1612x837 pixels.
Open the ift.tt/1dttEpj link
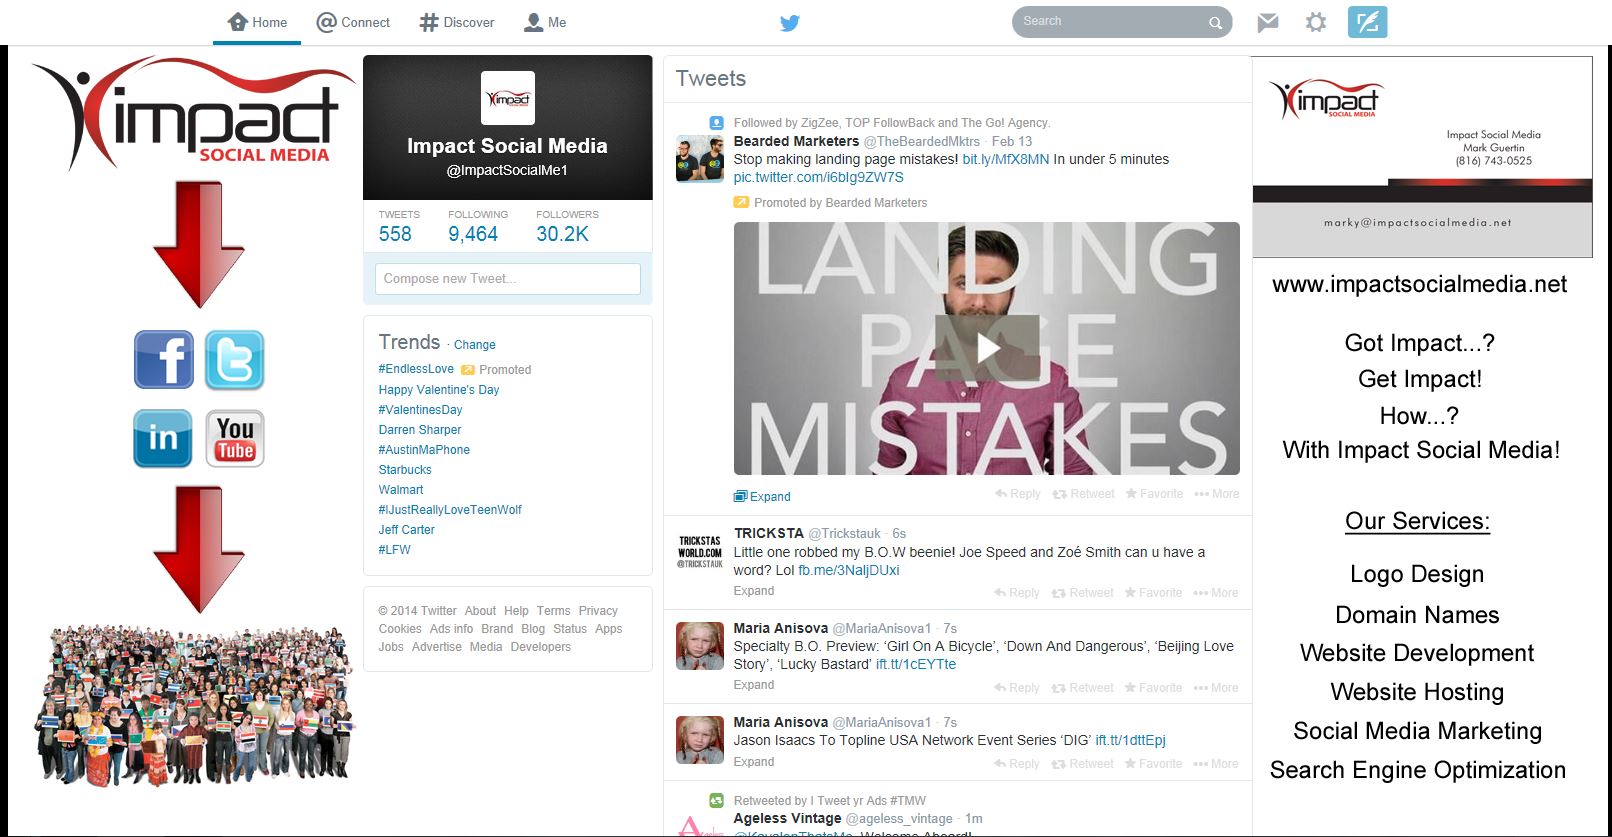coord(1130,740)
